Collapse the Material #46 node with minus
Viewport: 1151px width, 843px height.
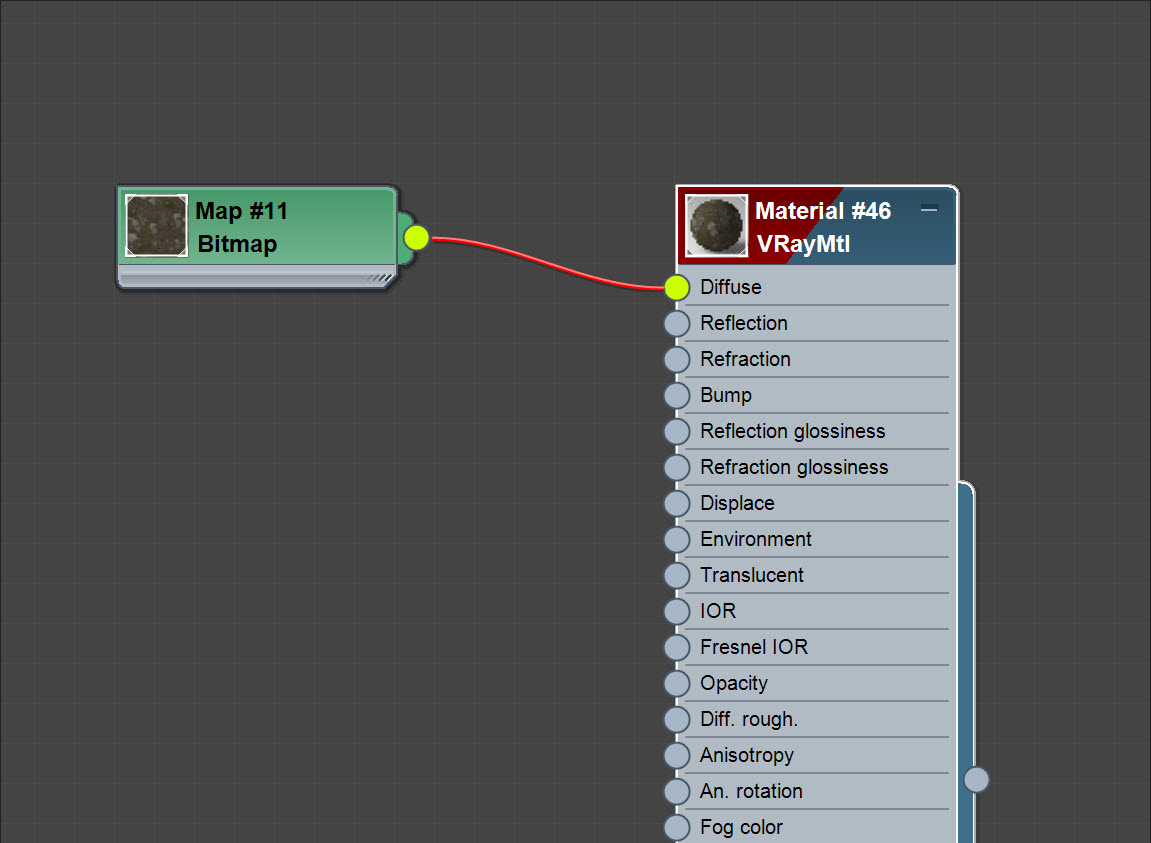(x=929, y=209)
